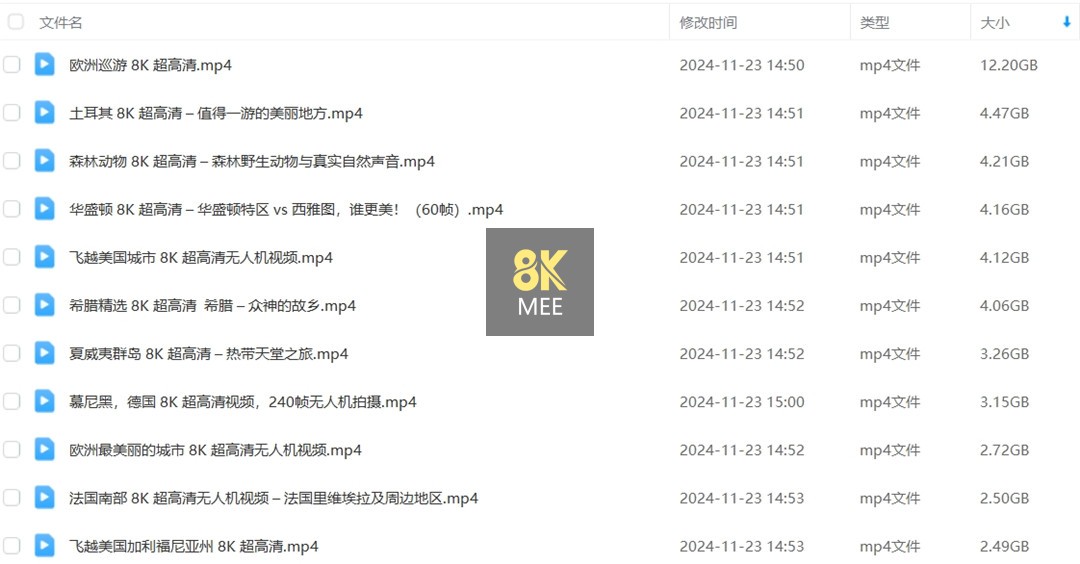Click modified time of 希腊精选 8K row

(x=742, y=306)
